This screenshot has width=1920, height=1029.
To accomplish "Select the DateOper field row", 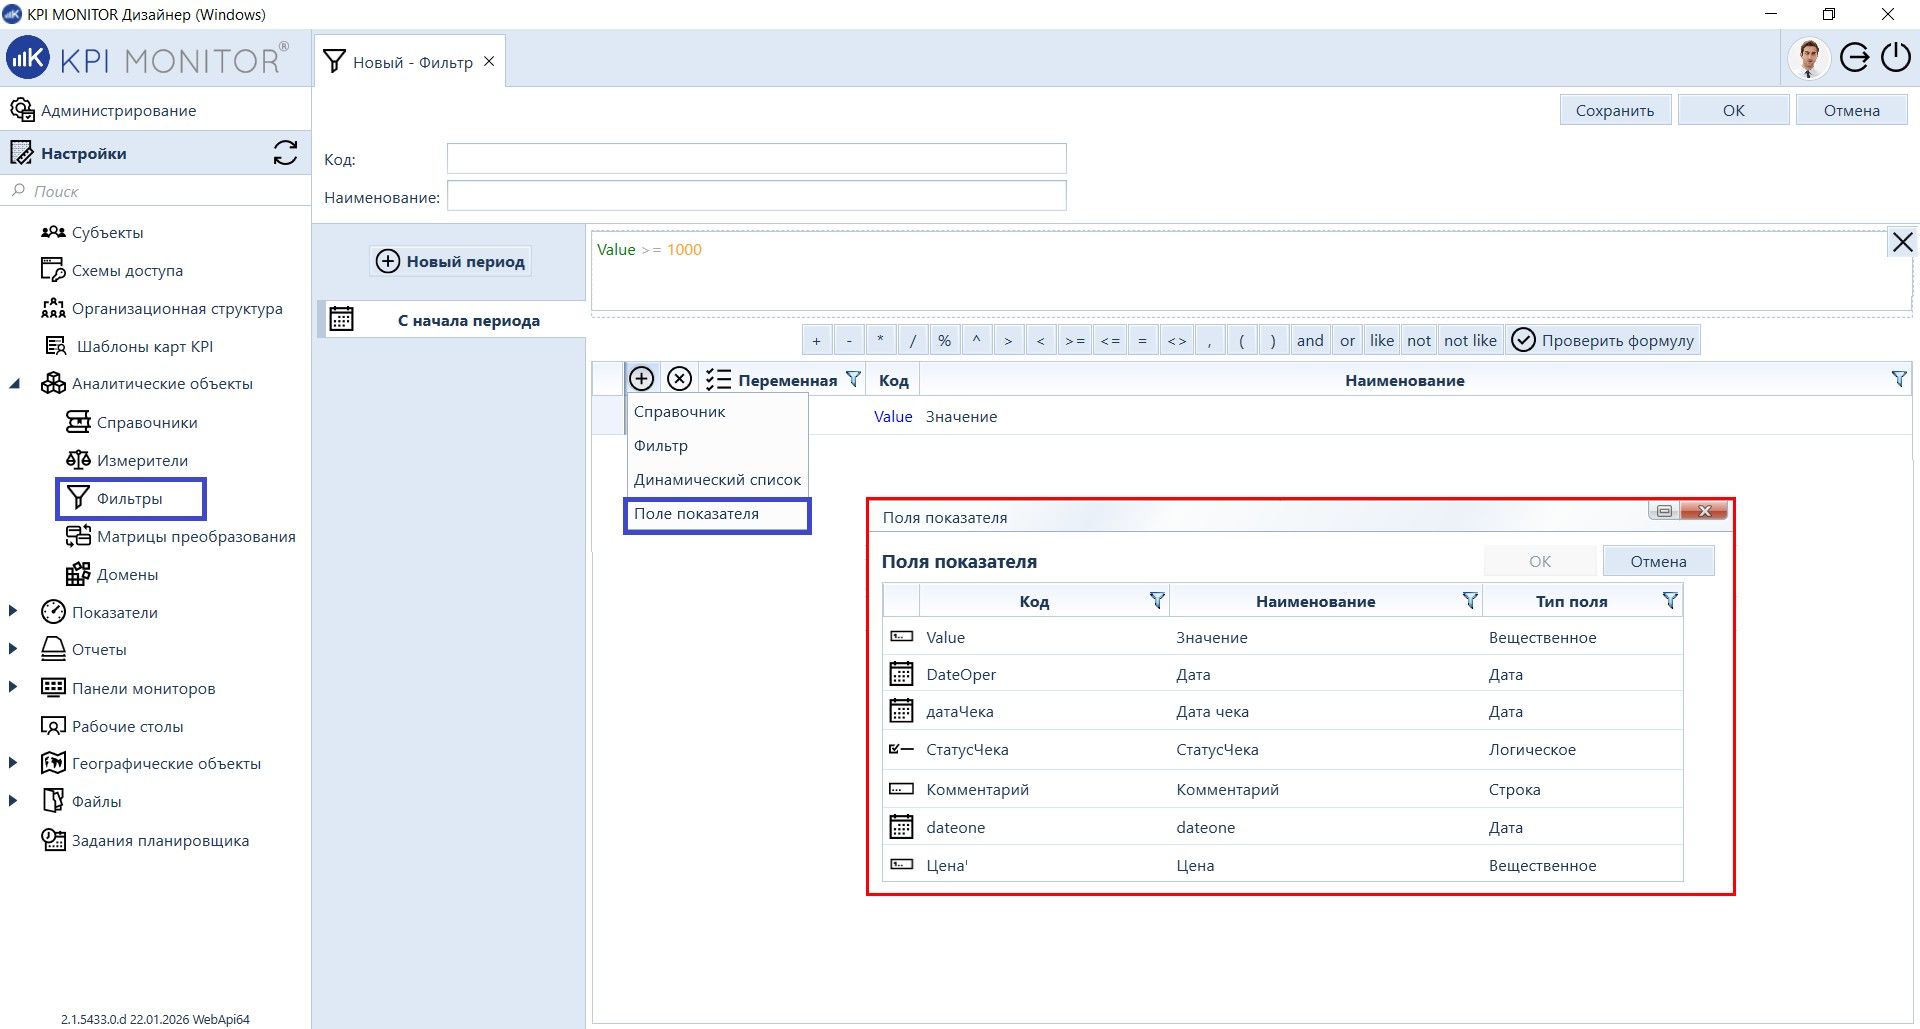I will click(1283, 674).
